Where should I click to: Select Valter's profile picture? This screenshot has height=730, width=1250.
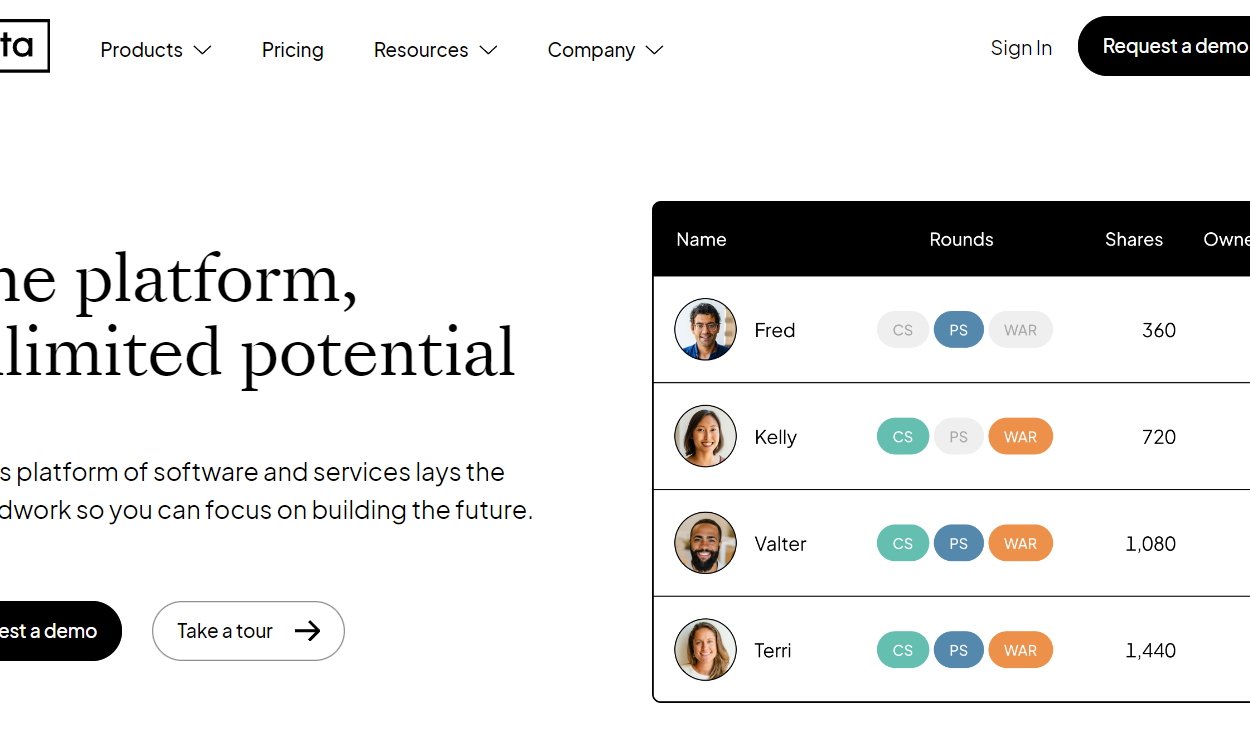[x=705, y=543]
